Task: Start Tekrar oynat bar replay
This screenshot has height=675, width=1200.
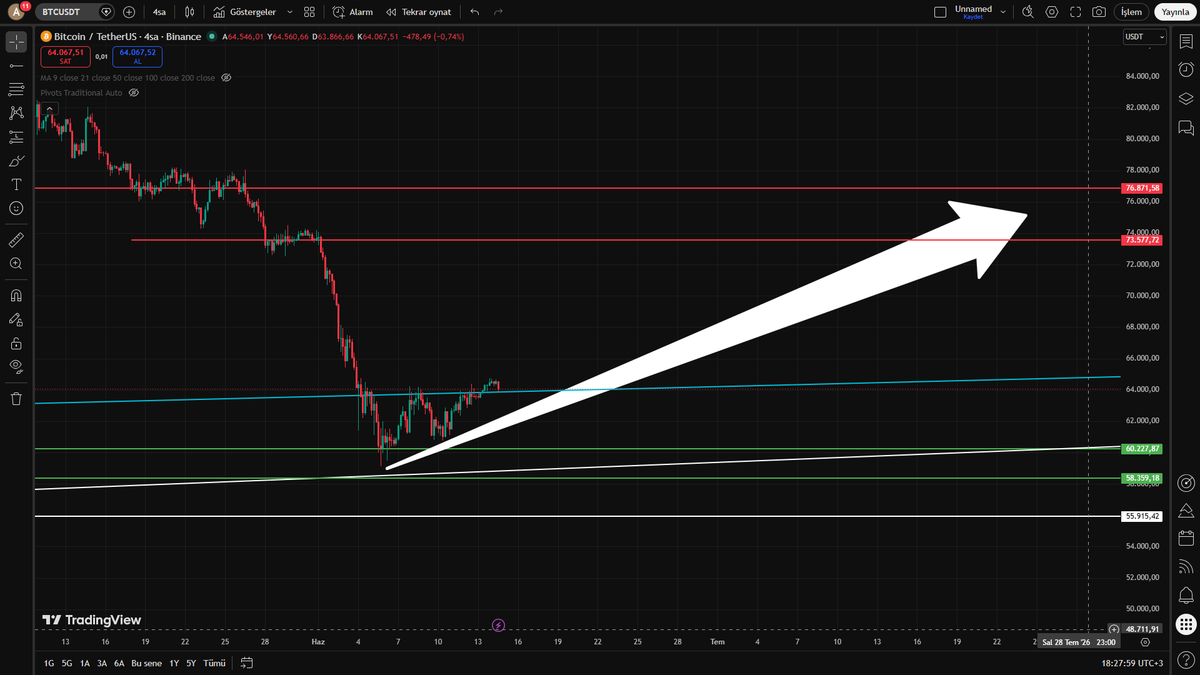Action: tap(418, 12)
